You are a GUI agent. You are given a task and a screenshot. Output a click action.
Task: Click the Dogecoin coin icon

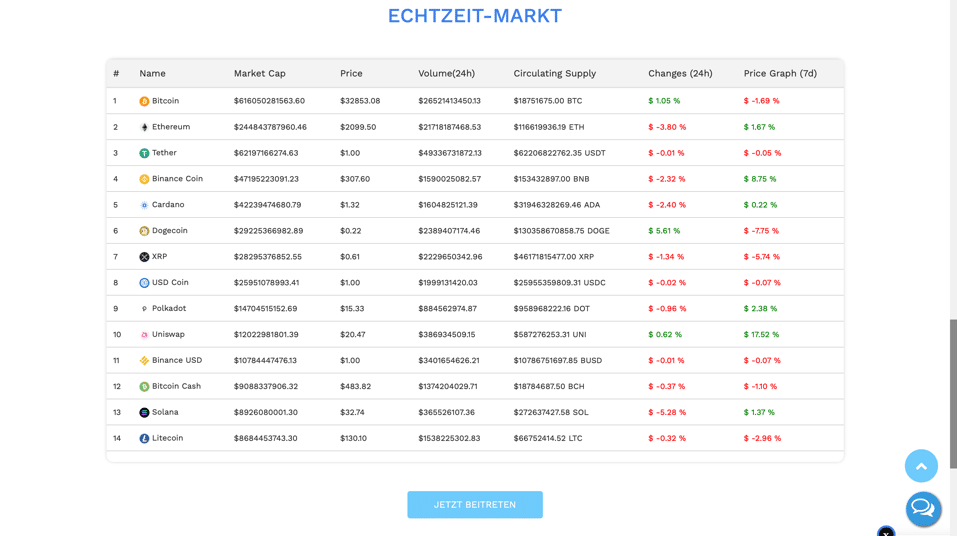144,231
